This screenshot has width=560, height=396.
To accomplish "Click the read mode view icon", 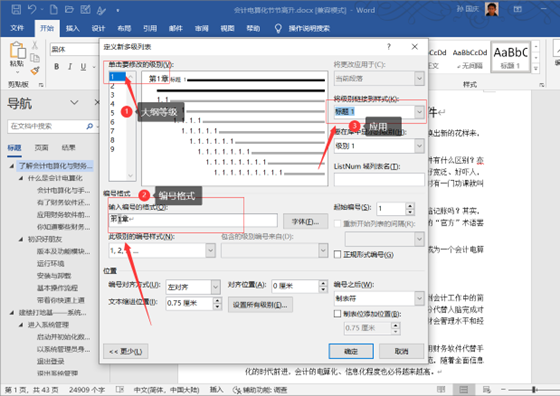I will click(x=441, y=390).
